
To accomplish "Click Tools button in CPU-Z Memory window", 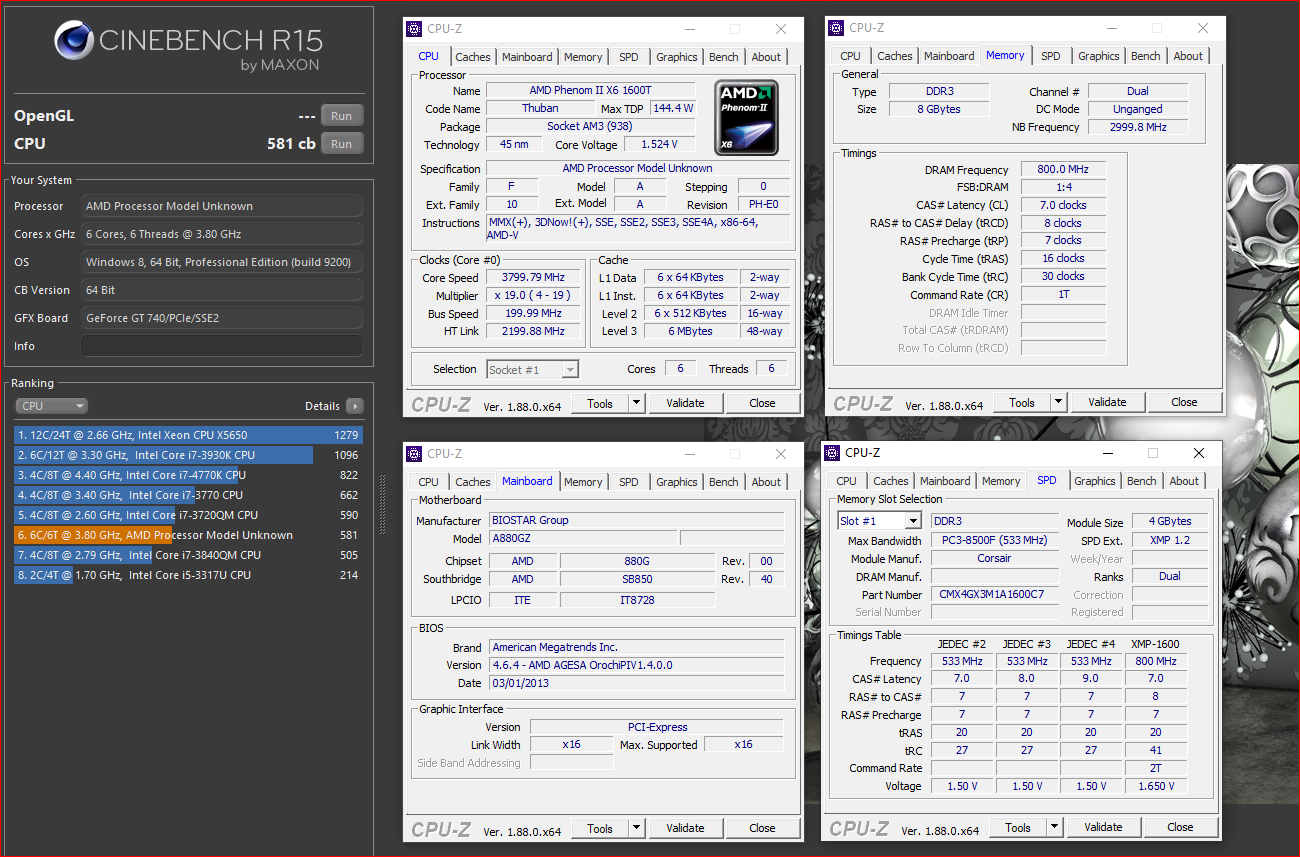I will 1022,402.
